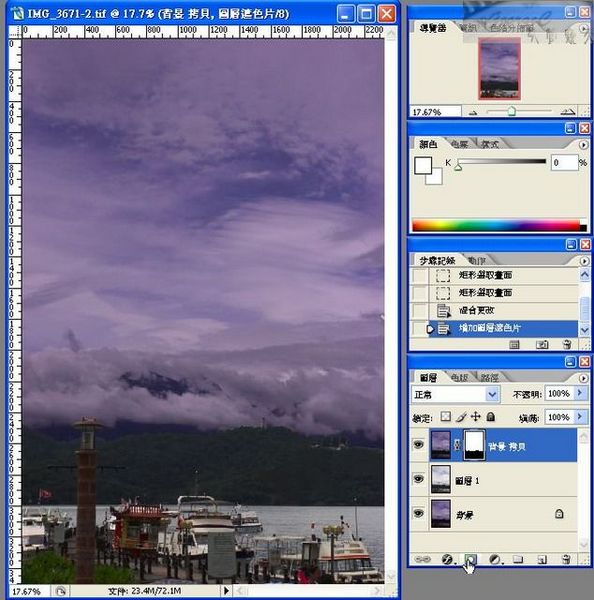Switch to the 色版 channels tab
The width and height of the screenshot is (594, 600).
460,378
